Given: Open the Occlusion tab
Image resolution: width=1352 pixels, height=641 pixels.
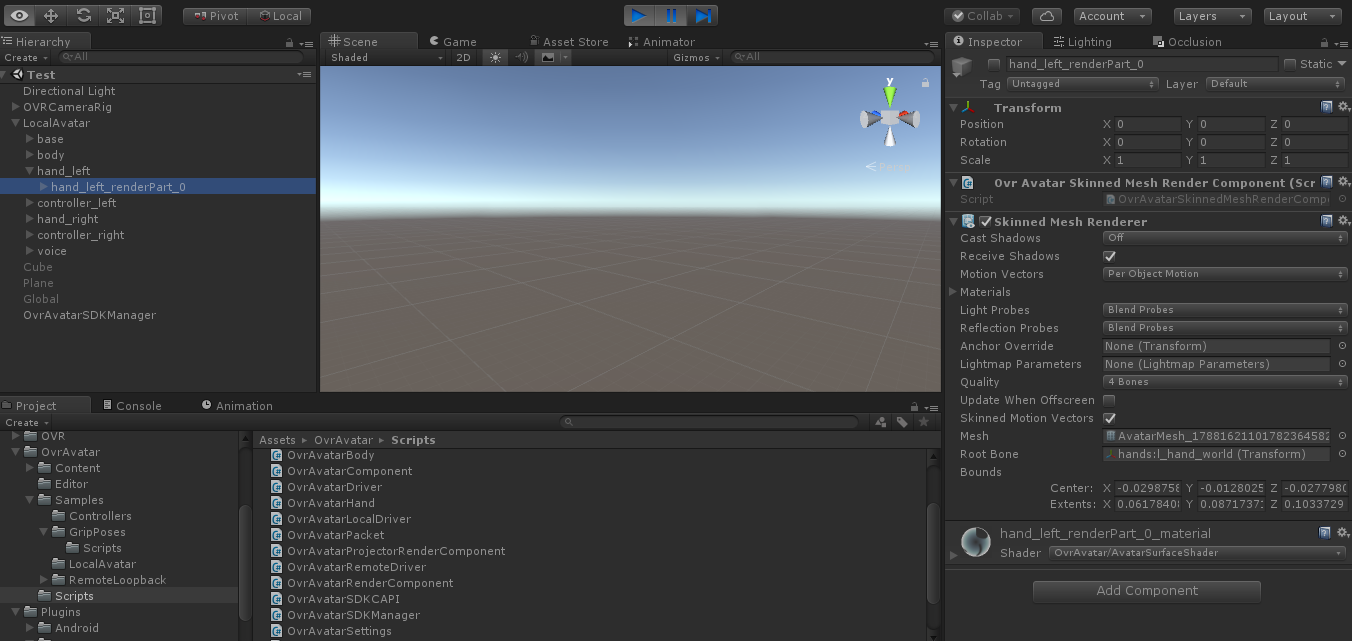Looking at the screenshot, I should 1187,42.
